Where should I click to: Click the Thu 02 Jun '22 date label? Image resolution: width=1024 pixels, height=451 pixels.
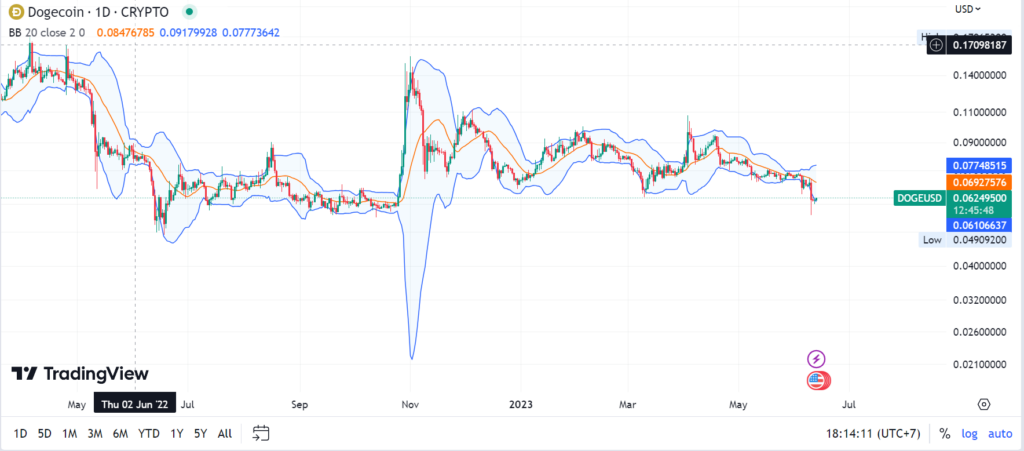[x=135, y=405]
